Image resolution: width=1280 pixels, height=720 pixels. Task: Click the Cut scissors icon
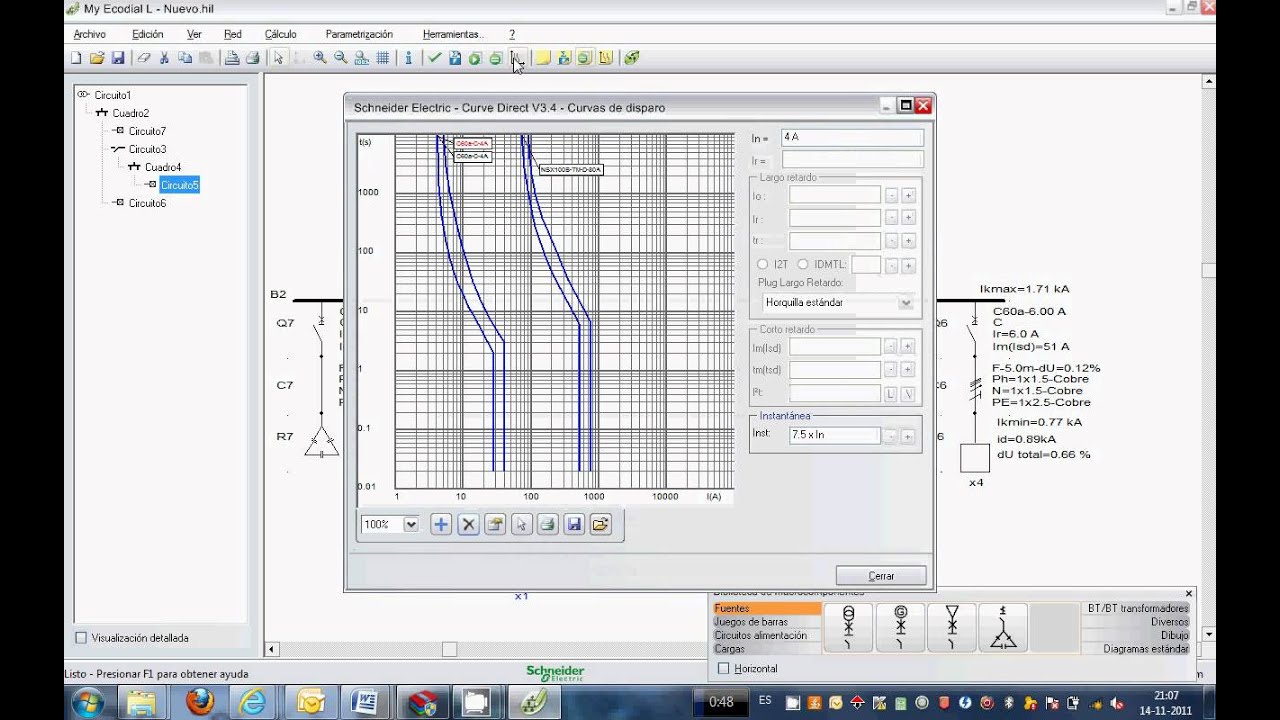[164, 58]
